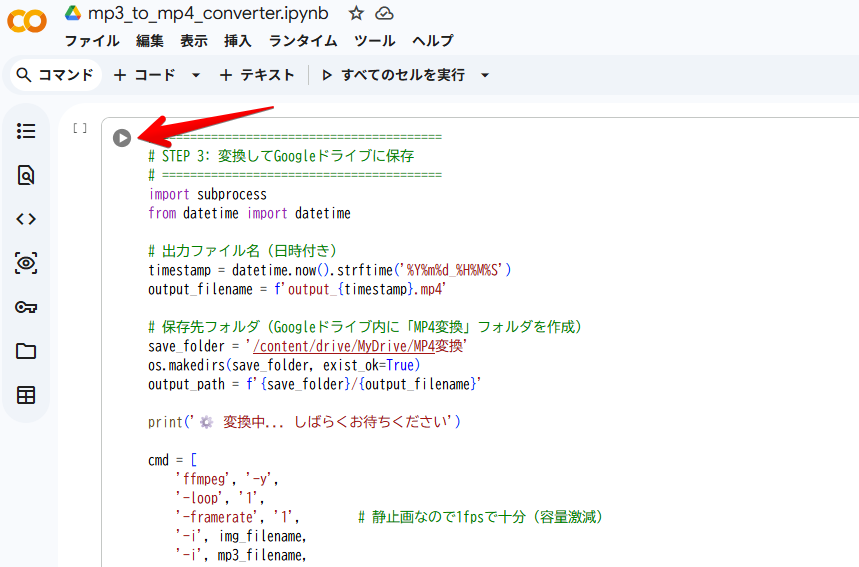Viewport: 859px width, 567px height.
Task: Open the table of contents sidebar panel
Action: pyautogui.click(x=26, y=131)
